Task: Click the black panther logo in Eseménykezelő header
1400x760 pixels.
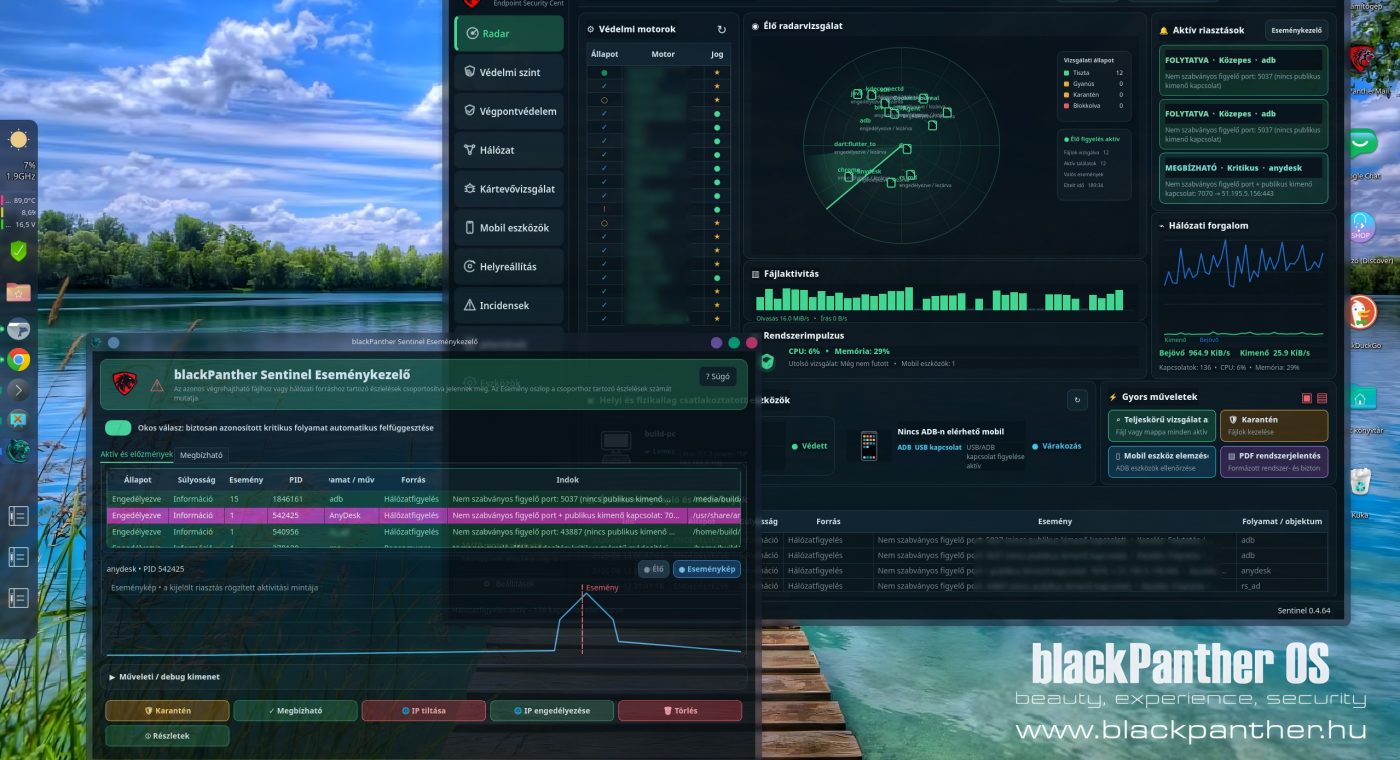Action: 124,384
